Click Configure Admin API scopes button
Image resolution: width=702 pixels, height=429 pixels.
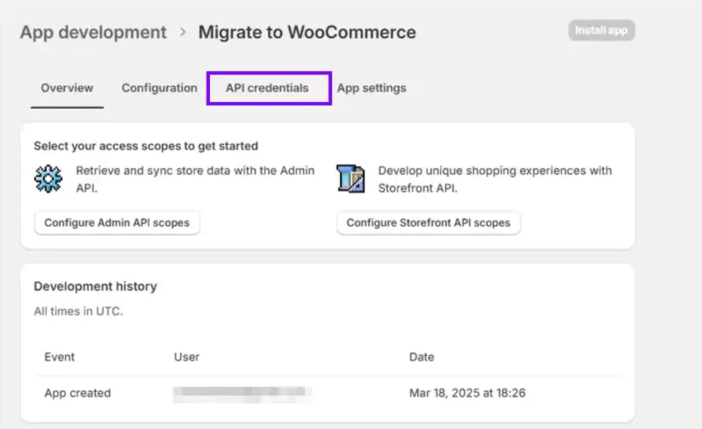pos(117,223)
